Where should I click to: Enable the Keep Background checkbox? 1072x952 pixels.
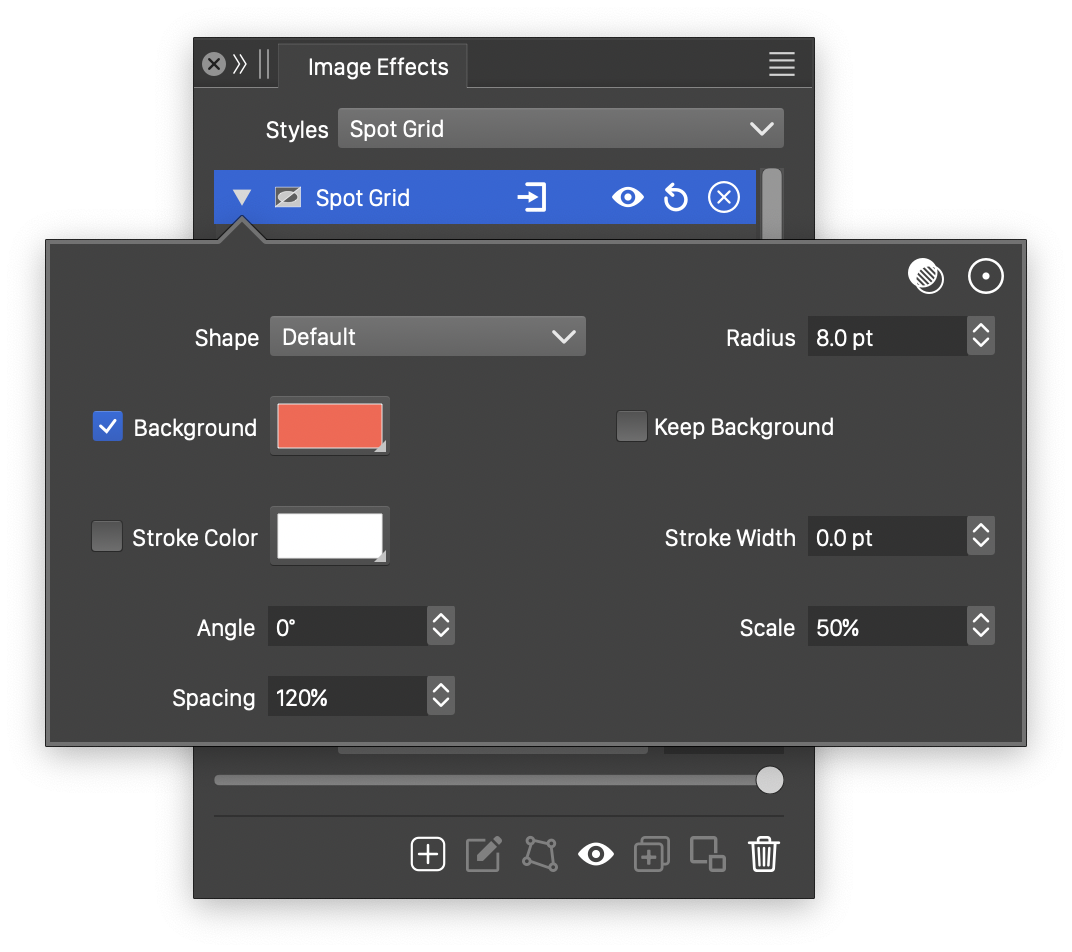coord(632,427)
